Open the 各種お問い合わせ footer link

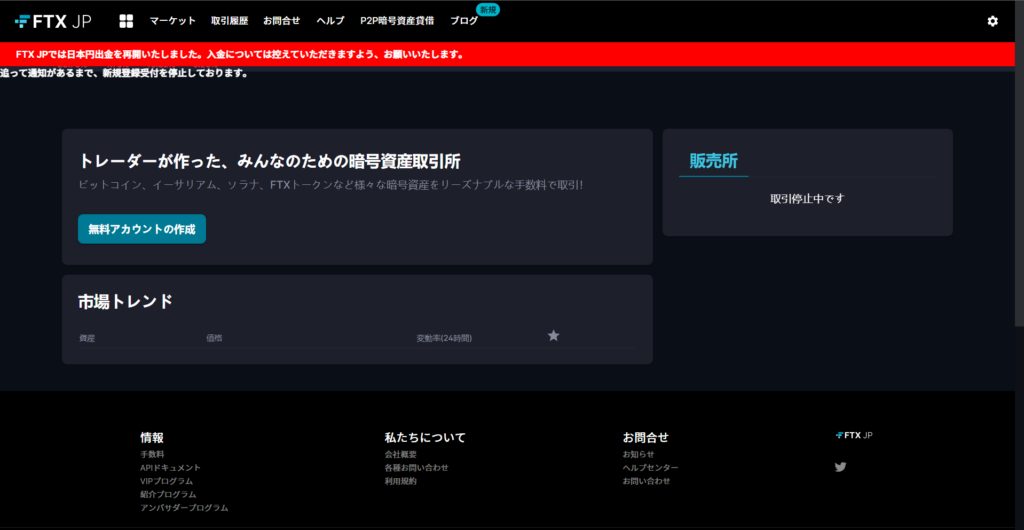(x=417, y=467)
